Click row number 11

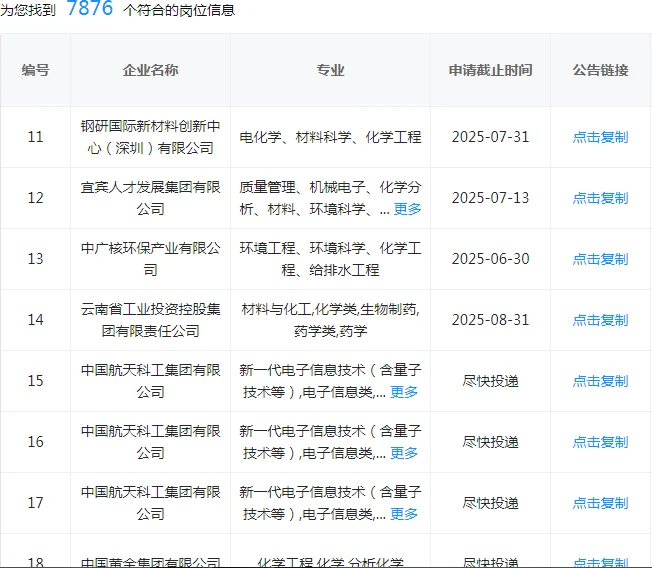click(x=35, y=137)
